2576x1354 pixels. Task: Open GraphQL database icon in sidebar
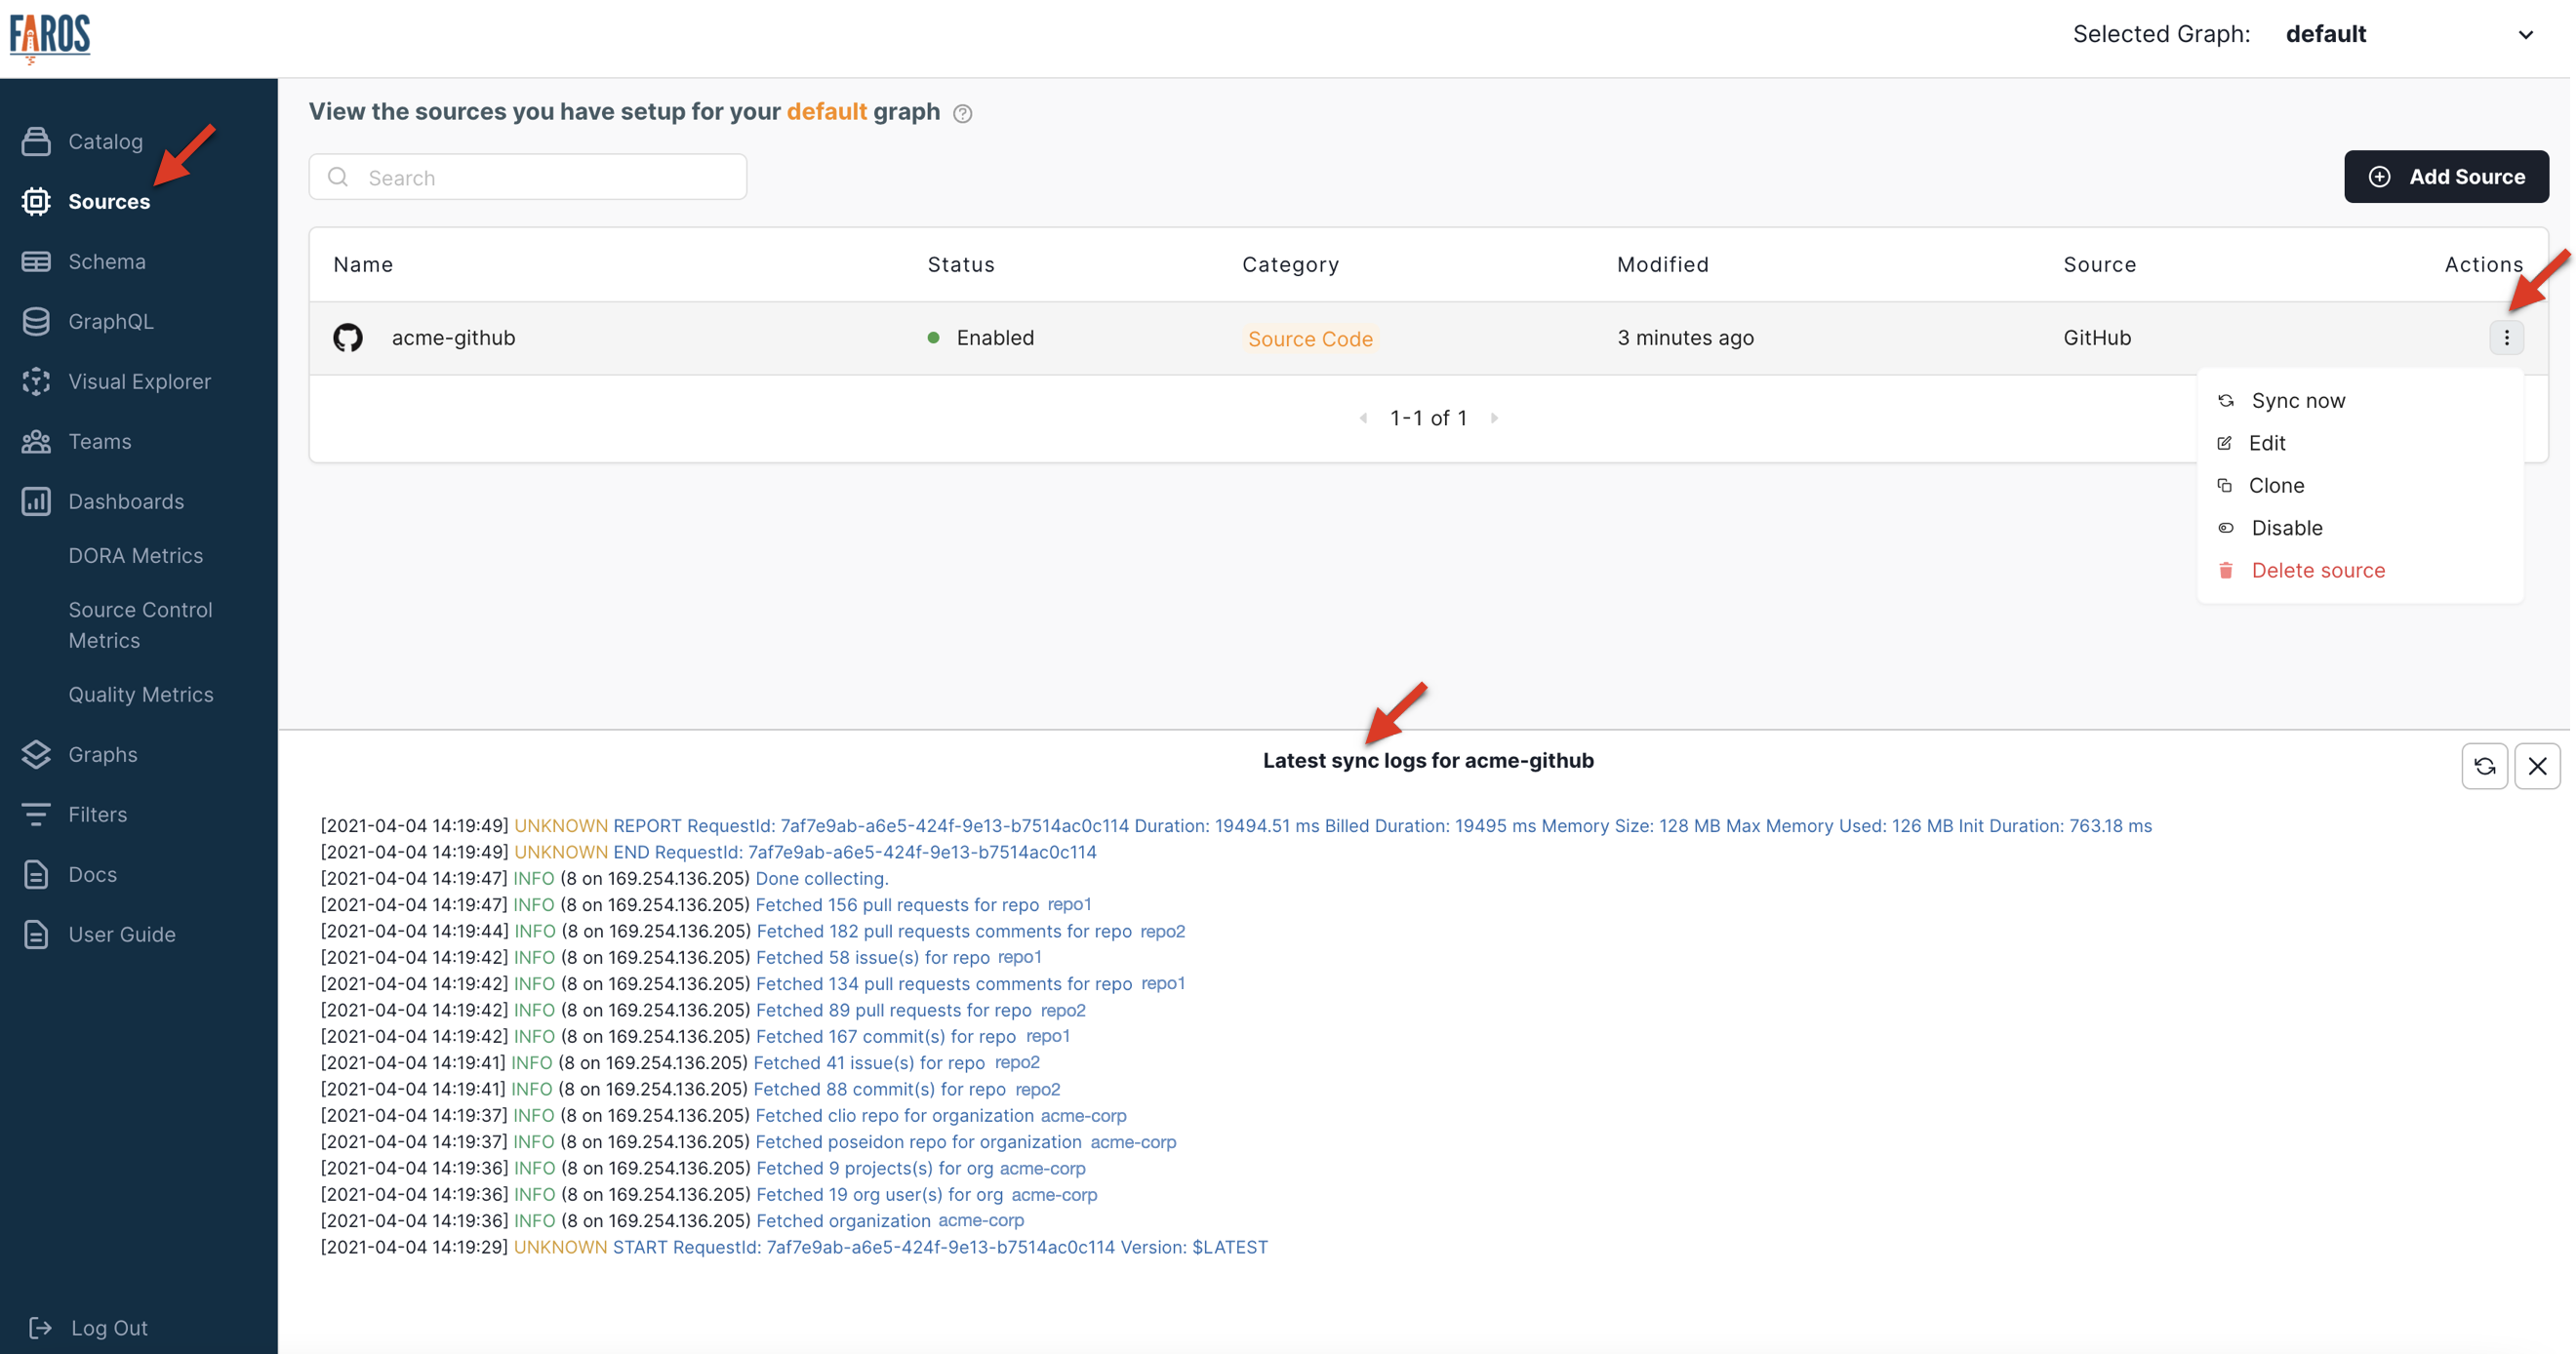pyautogui.click(x=36, y=321)
